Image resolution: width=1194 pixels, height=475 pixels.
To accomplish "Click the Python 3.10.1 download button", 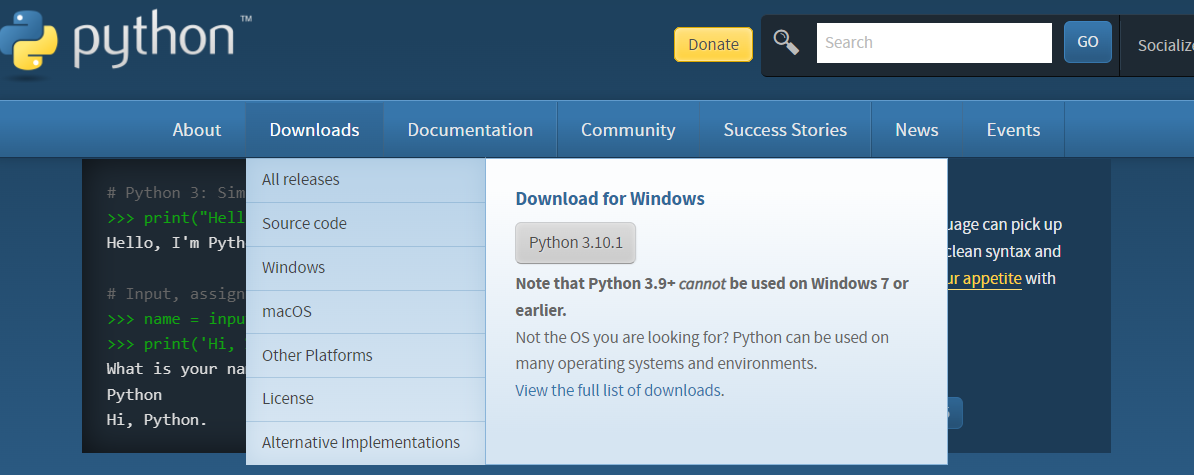I will pos(576,243).
